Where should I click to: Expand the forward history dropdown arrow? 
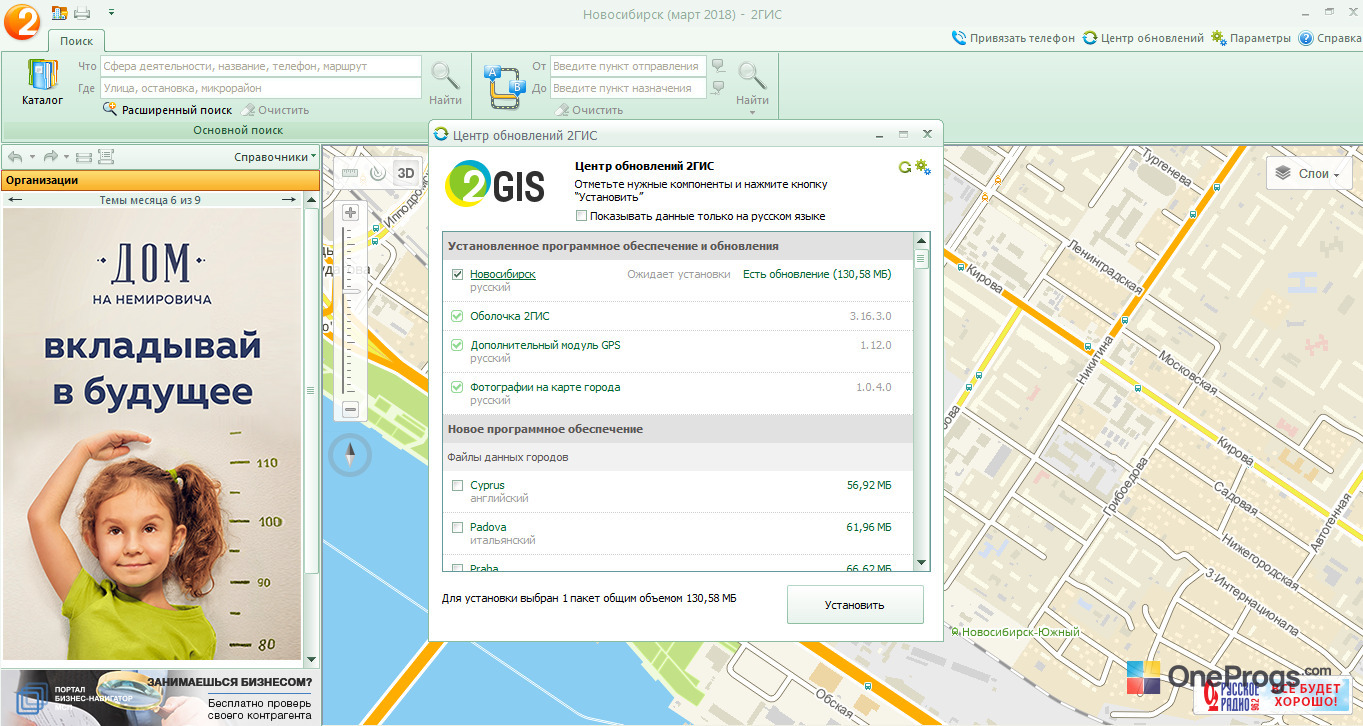click(67, 157)
